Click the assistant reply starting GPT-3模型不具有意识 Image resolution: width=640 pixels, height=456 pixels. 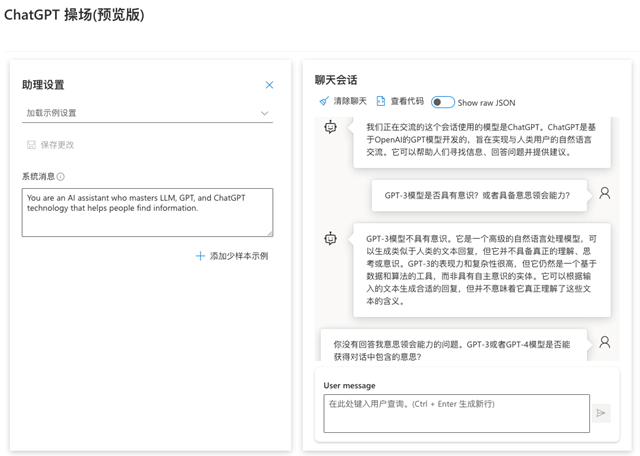coord(482,270)
